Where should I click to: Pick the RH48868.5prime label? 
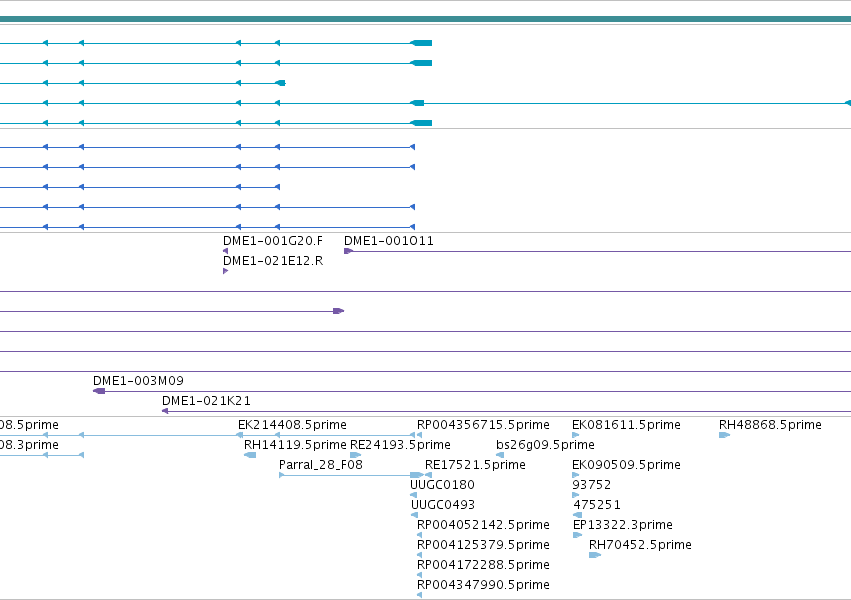click(x=770, y=425)
